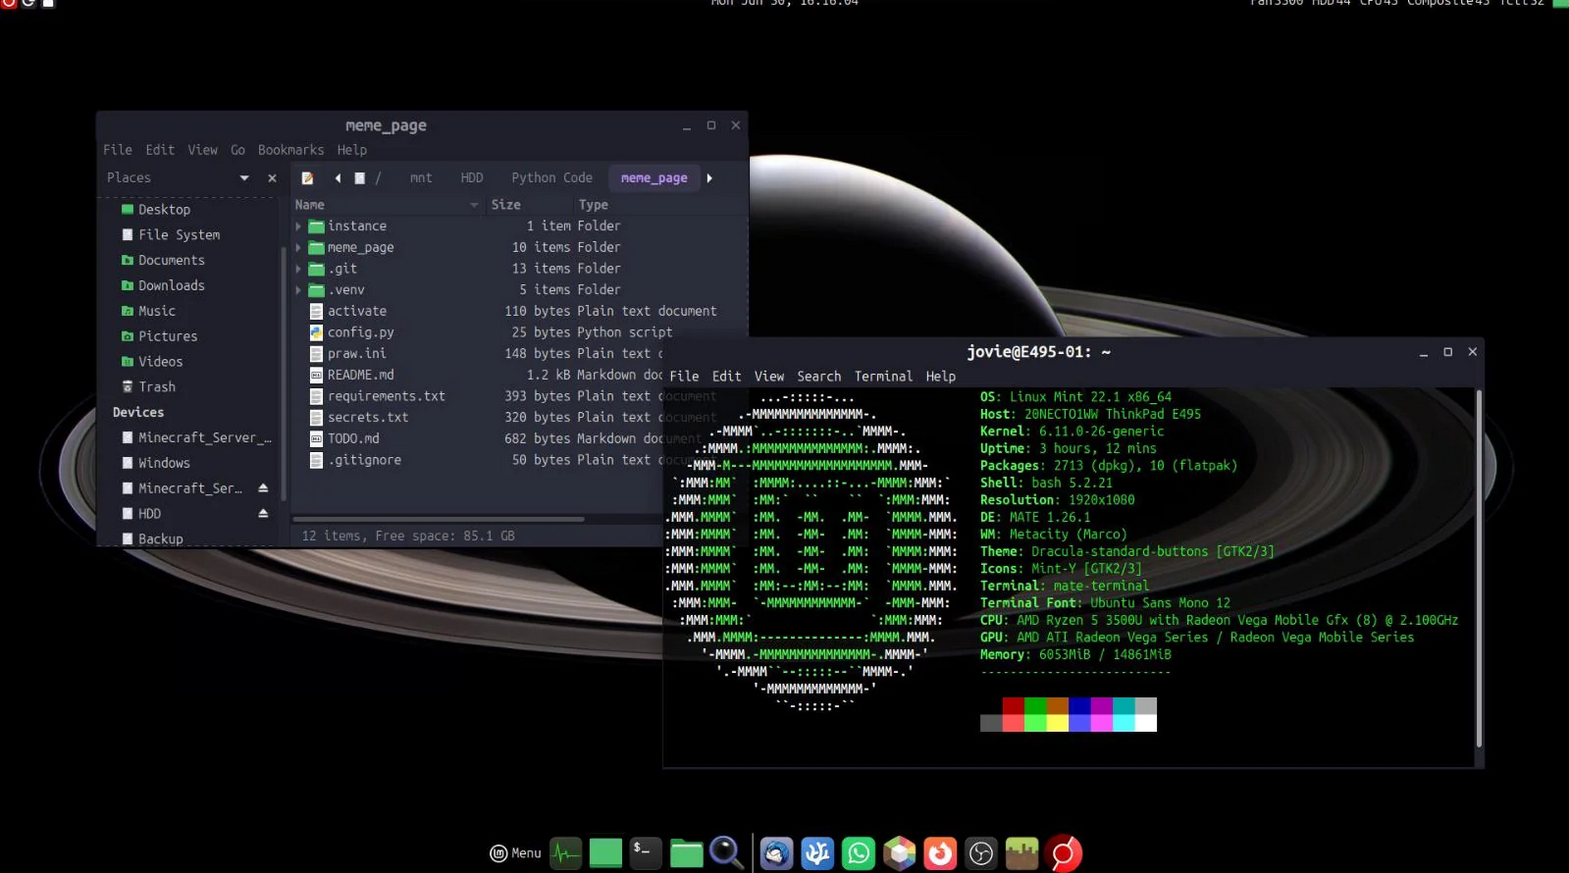Open the Bookmarks menu in file manager

click(290, 150)
